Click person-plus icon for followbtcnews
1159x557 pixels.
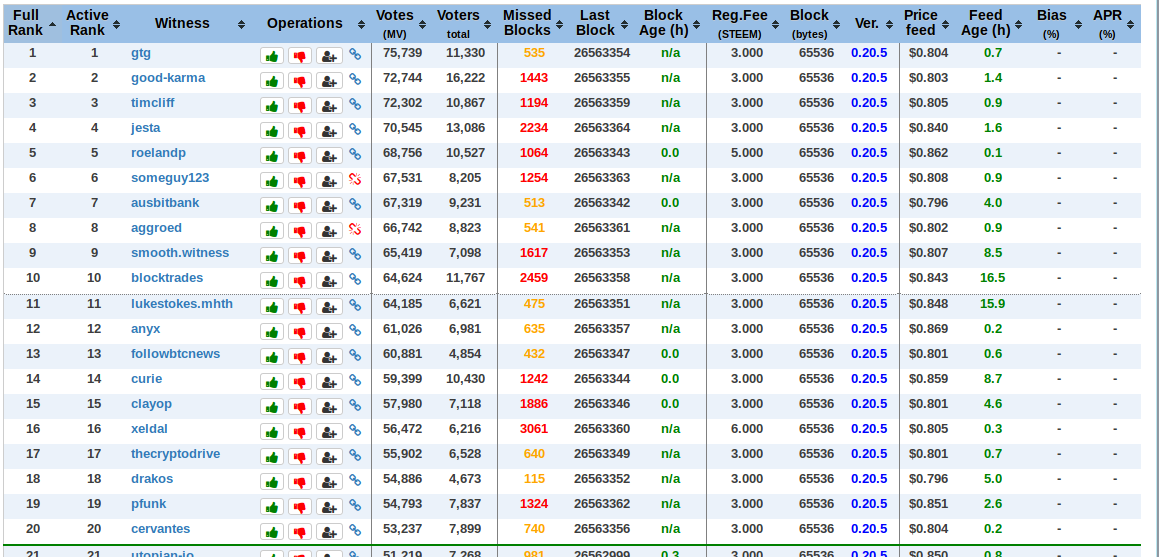pos(329,357)
